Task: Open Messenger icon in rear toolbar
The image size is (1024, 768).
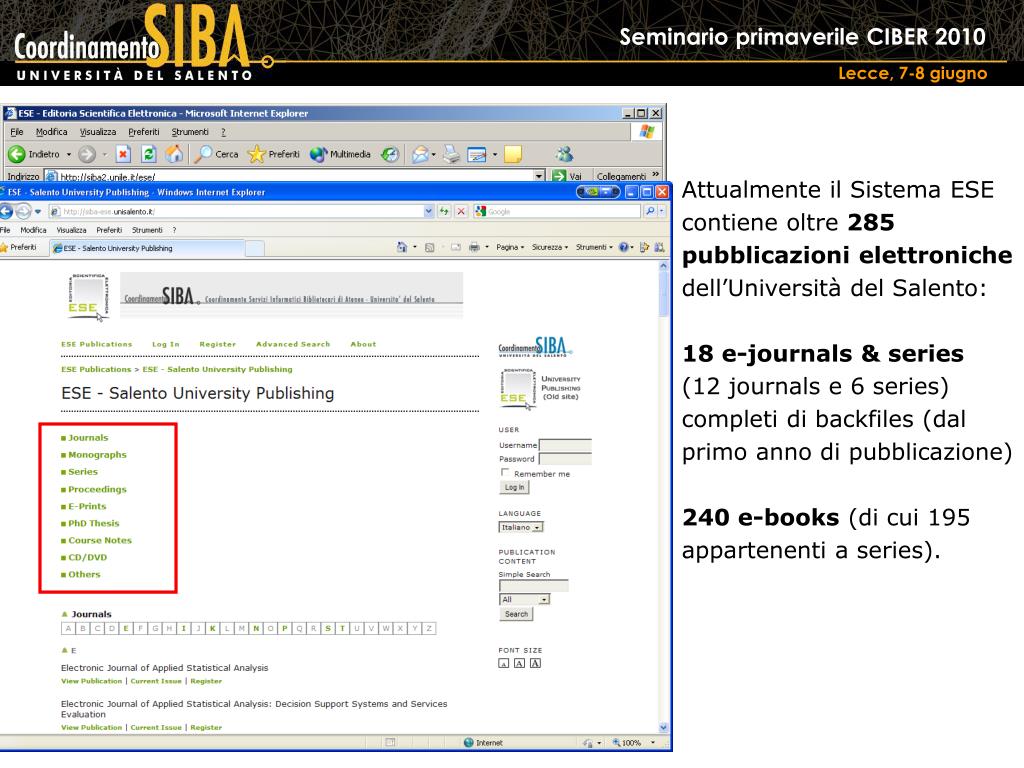Action: click(x=564, y=154)
